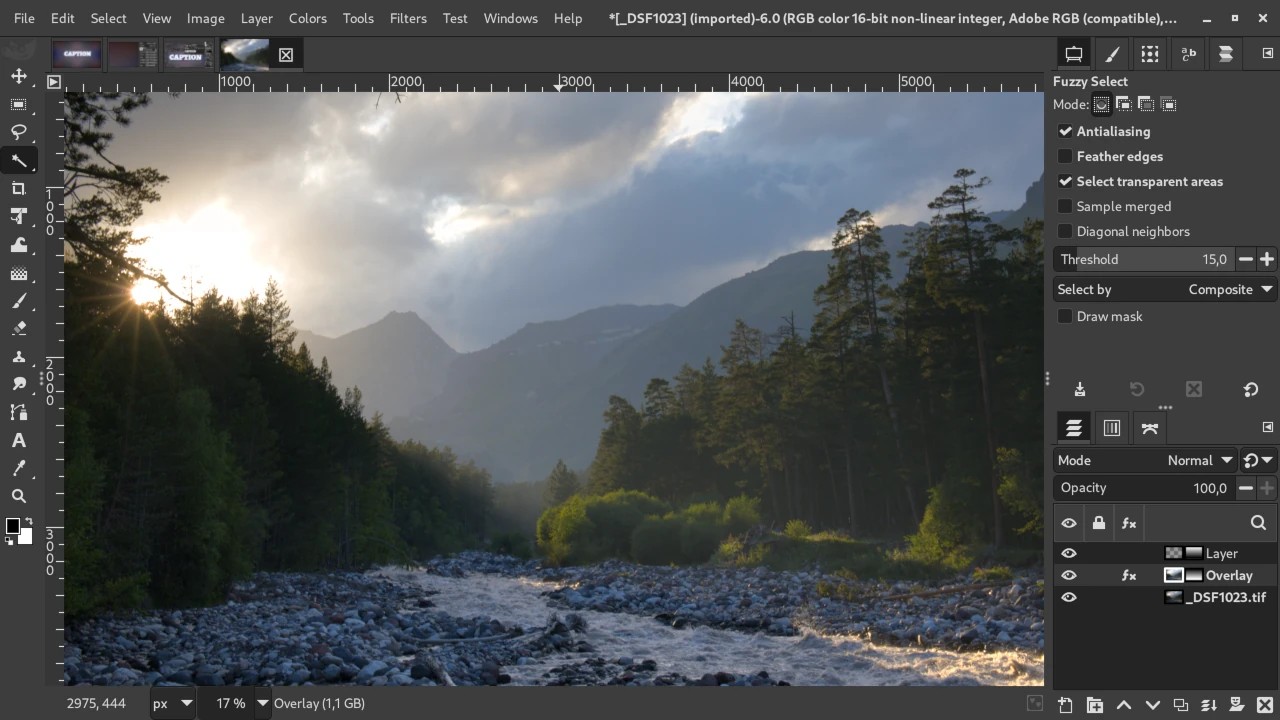Switch to the Channels tab
The image size is (1280, 720).
[1111, 428]
